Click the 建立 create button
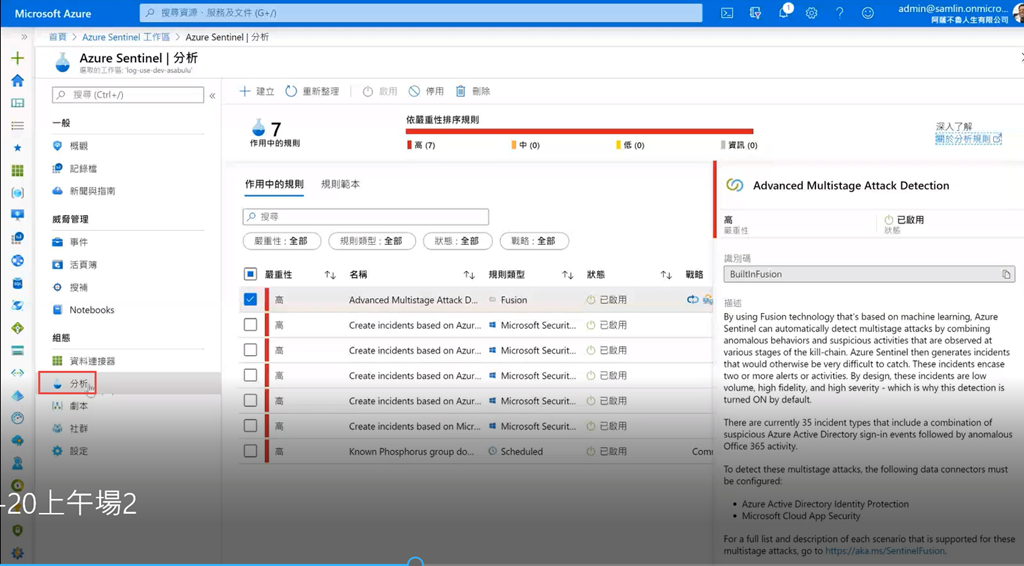Viewport: 1024px width, 566px height. (257, 91)
